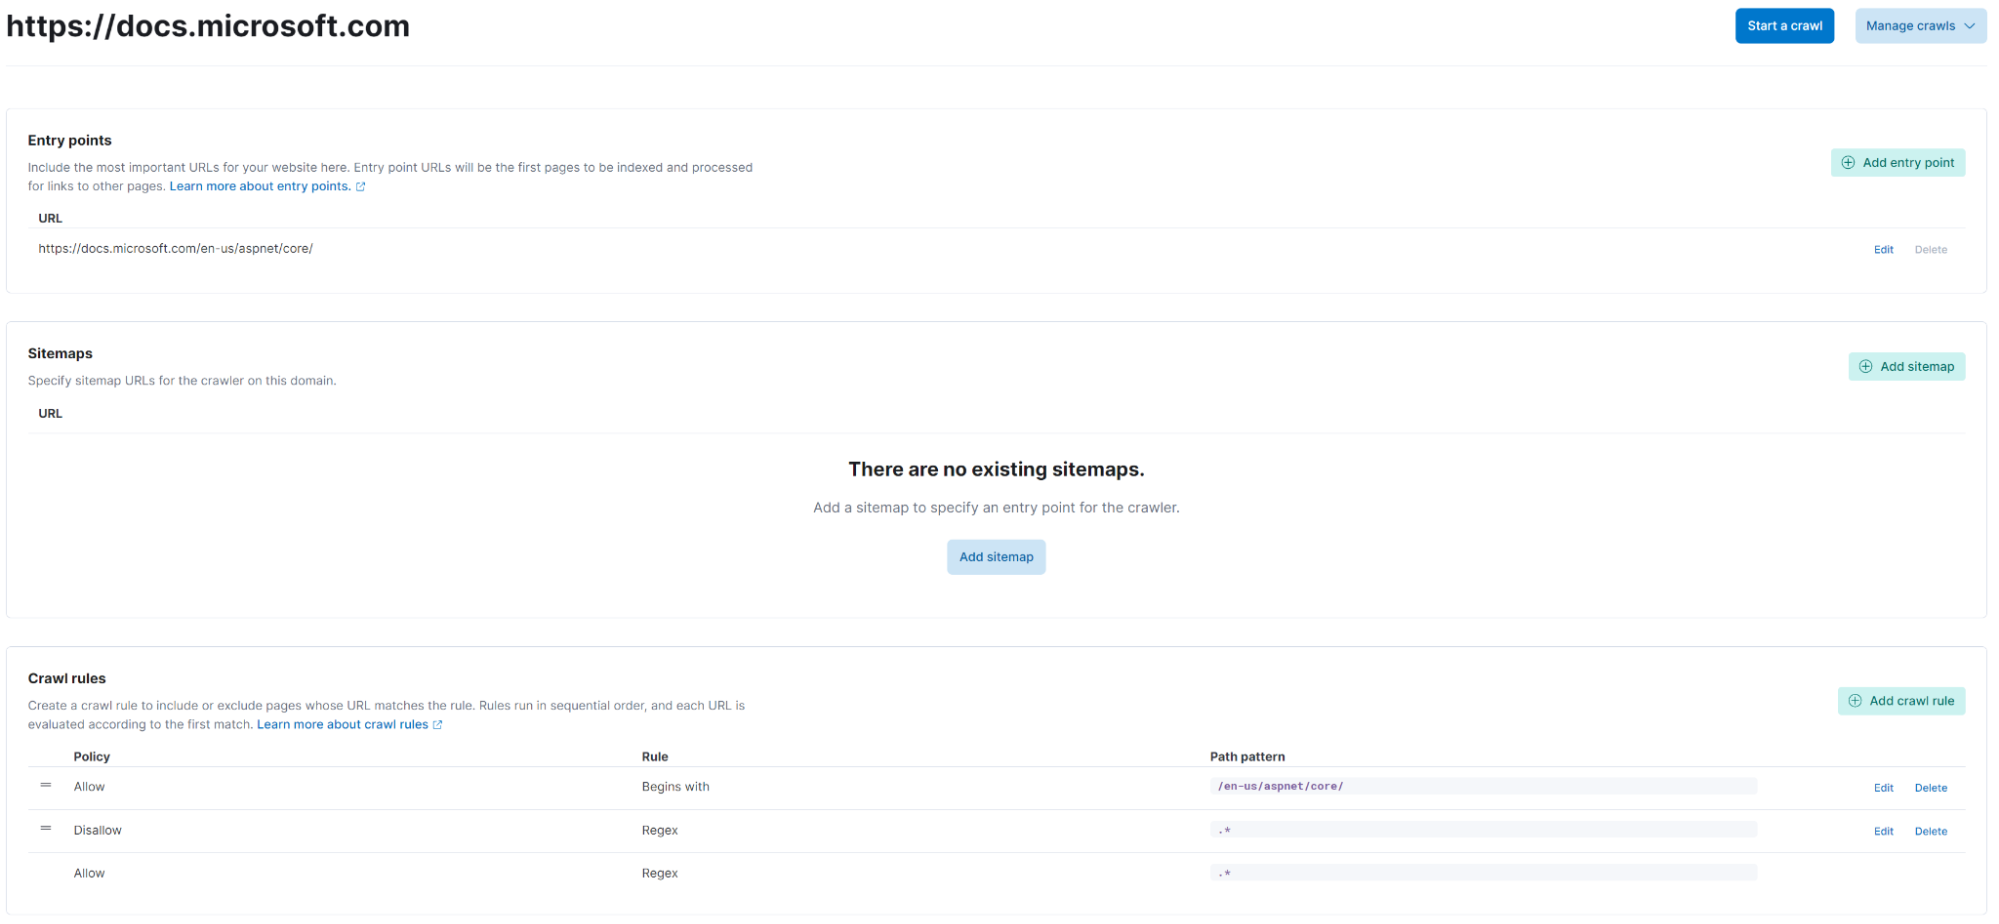Grab drag handle of Disallow Regex rule
The height and width of the screenshot is (924, 1999).
pyautogui.click(x=46, y=829)
